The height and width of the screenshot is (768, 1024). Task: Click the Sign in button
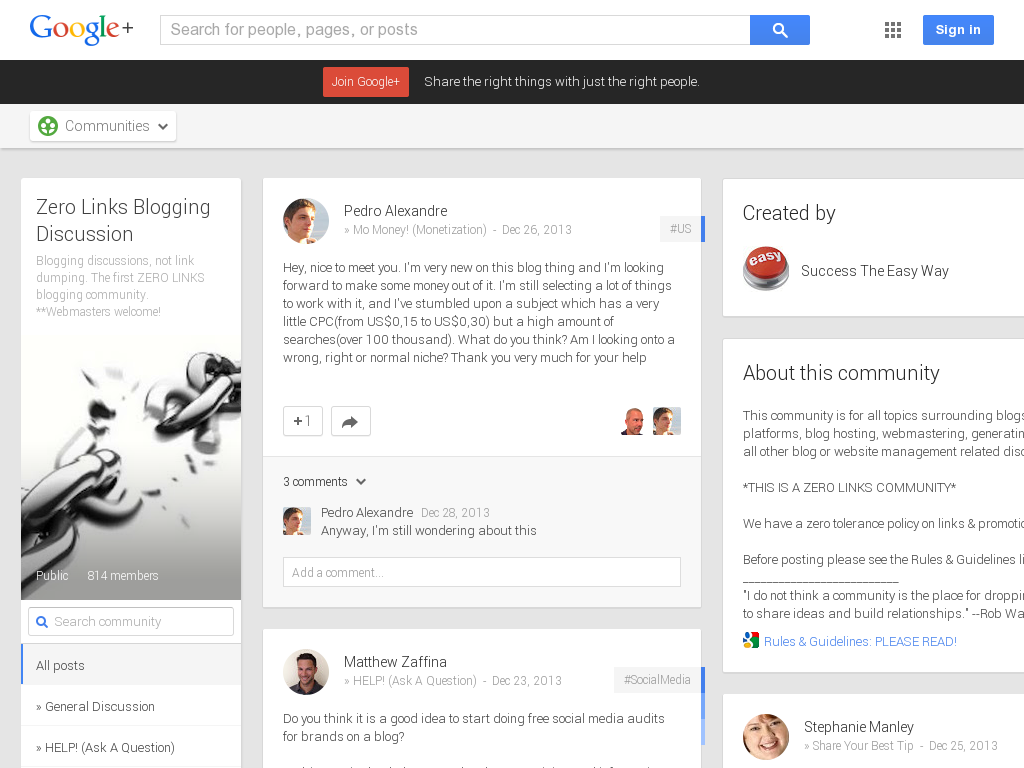point(958,30)
